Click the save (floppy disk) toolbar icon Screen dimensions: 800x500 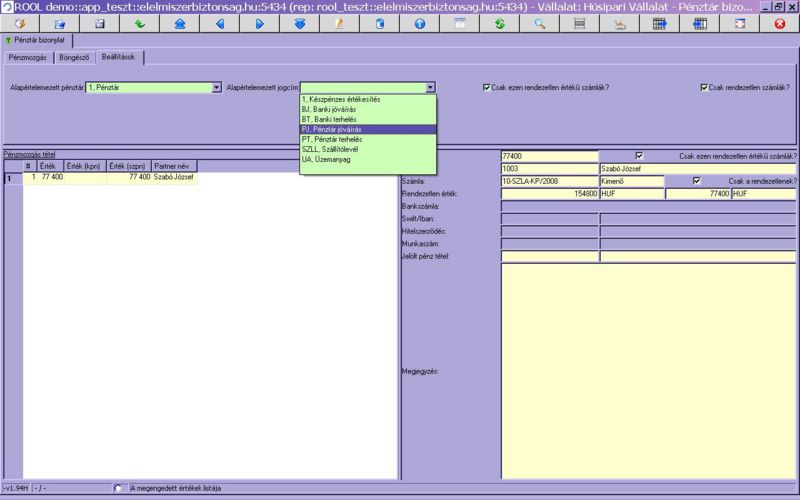click(100, 22)
